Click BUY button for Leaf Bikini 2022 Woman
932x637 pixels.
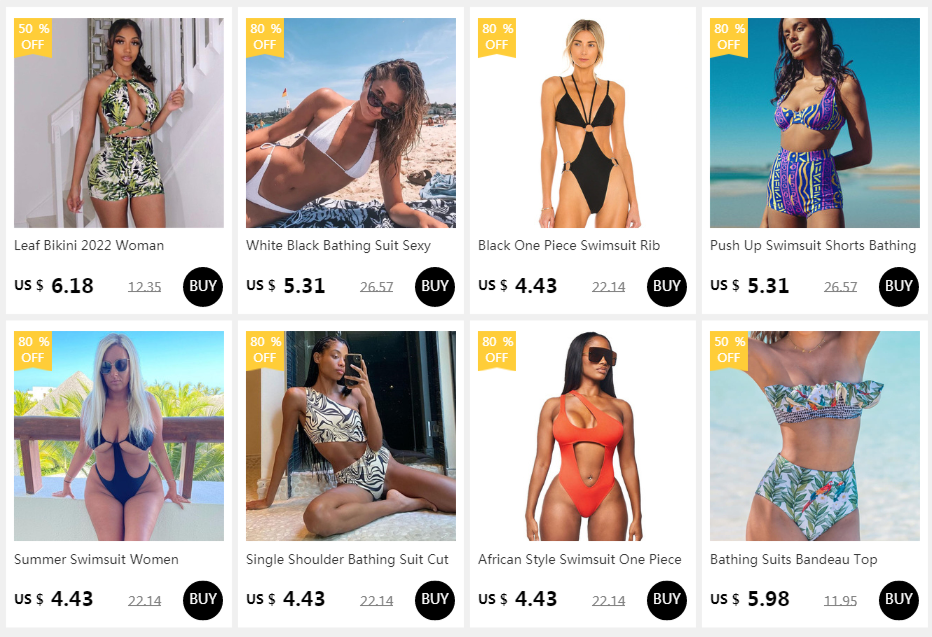point(203,286)
